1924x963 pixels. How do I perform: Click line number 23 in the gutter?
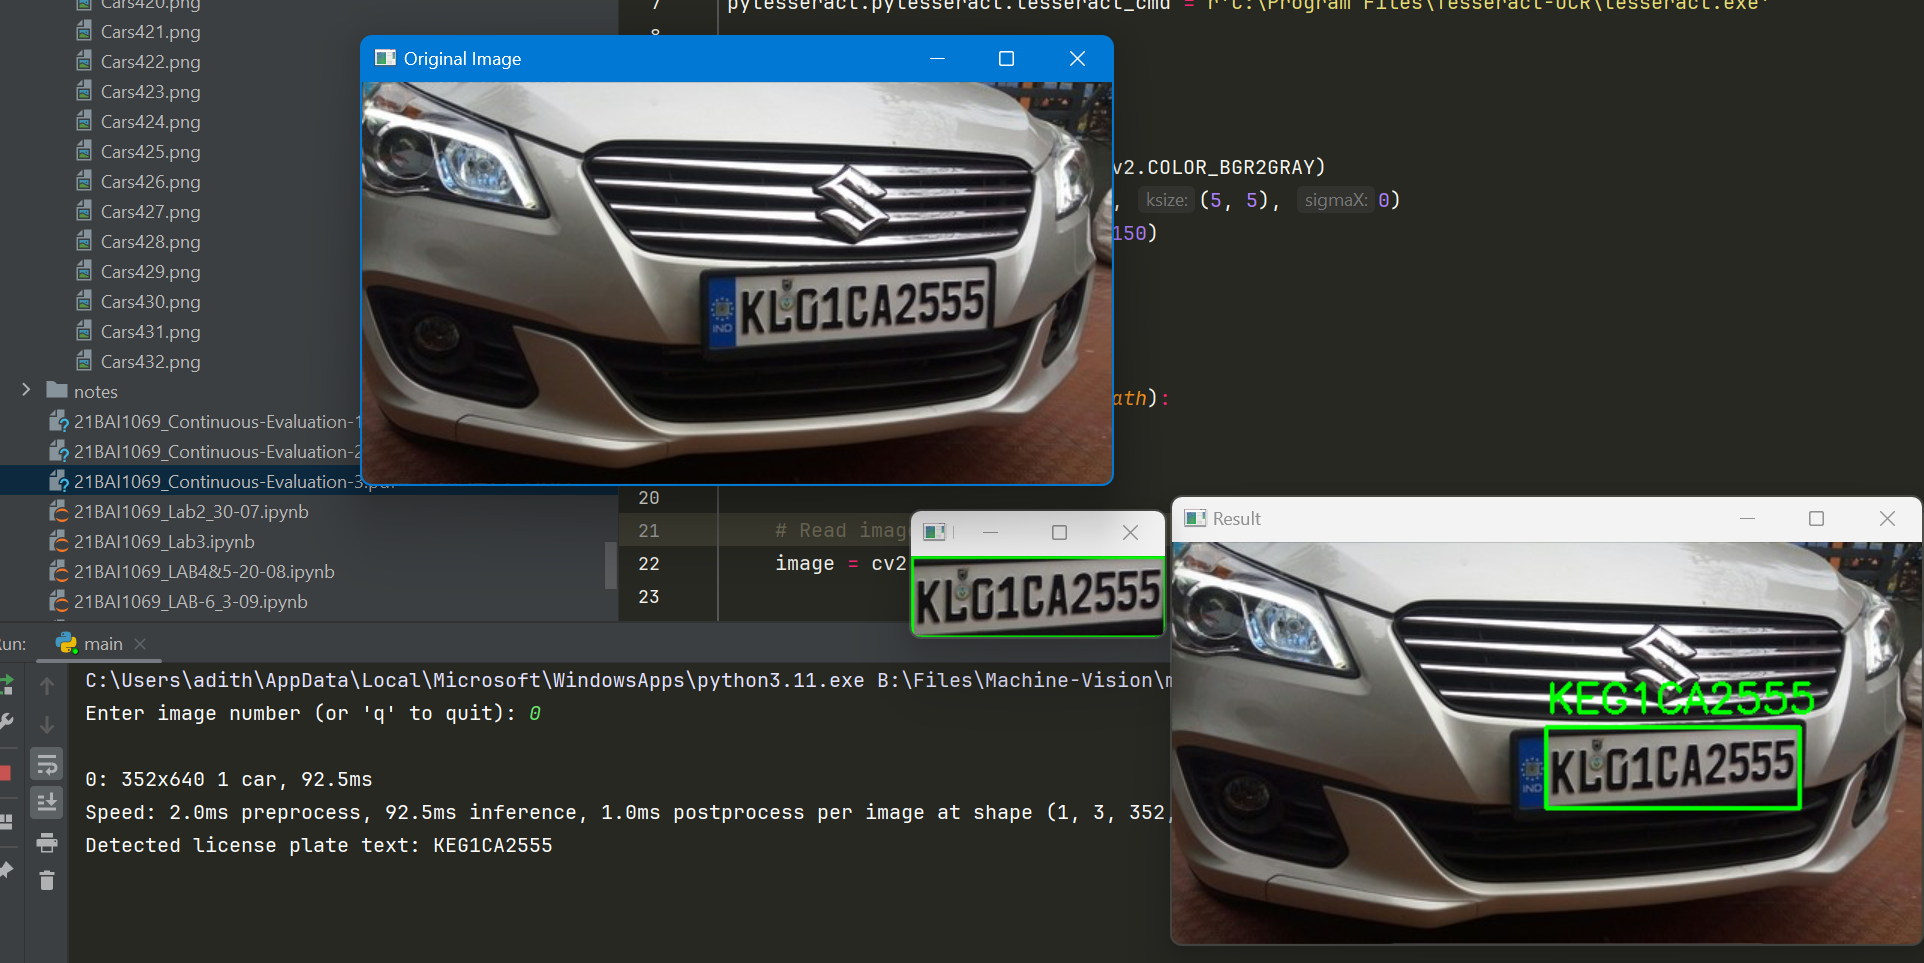[649, 597]
